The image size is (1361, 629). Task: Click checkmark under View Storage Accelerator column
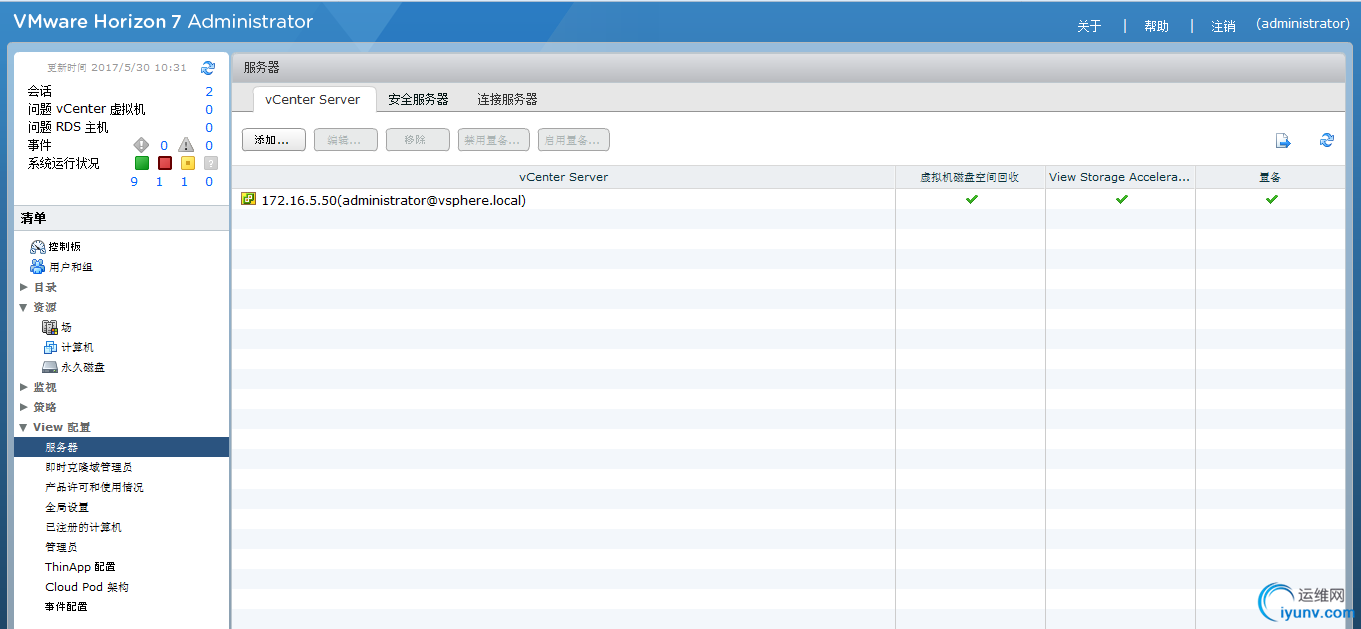point(1121,199)
